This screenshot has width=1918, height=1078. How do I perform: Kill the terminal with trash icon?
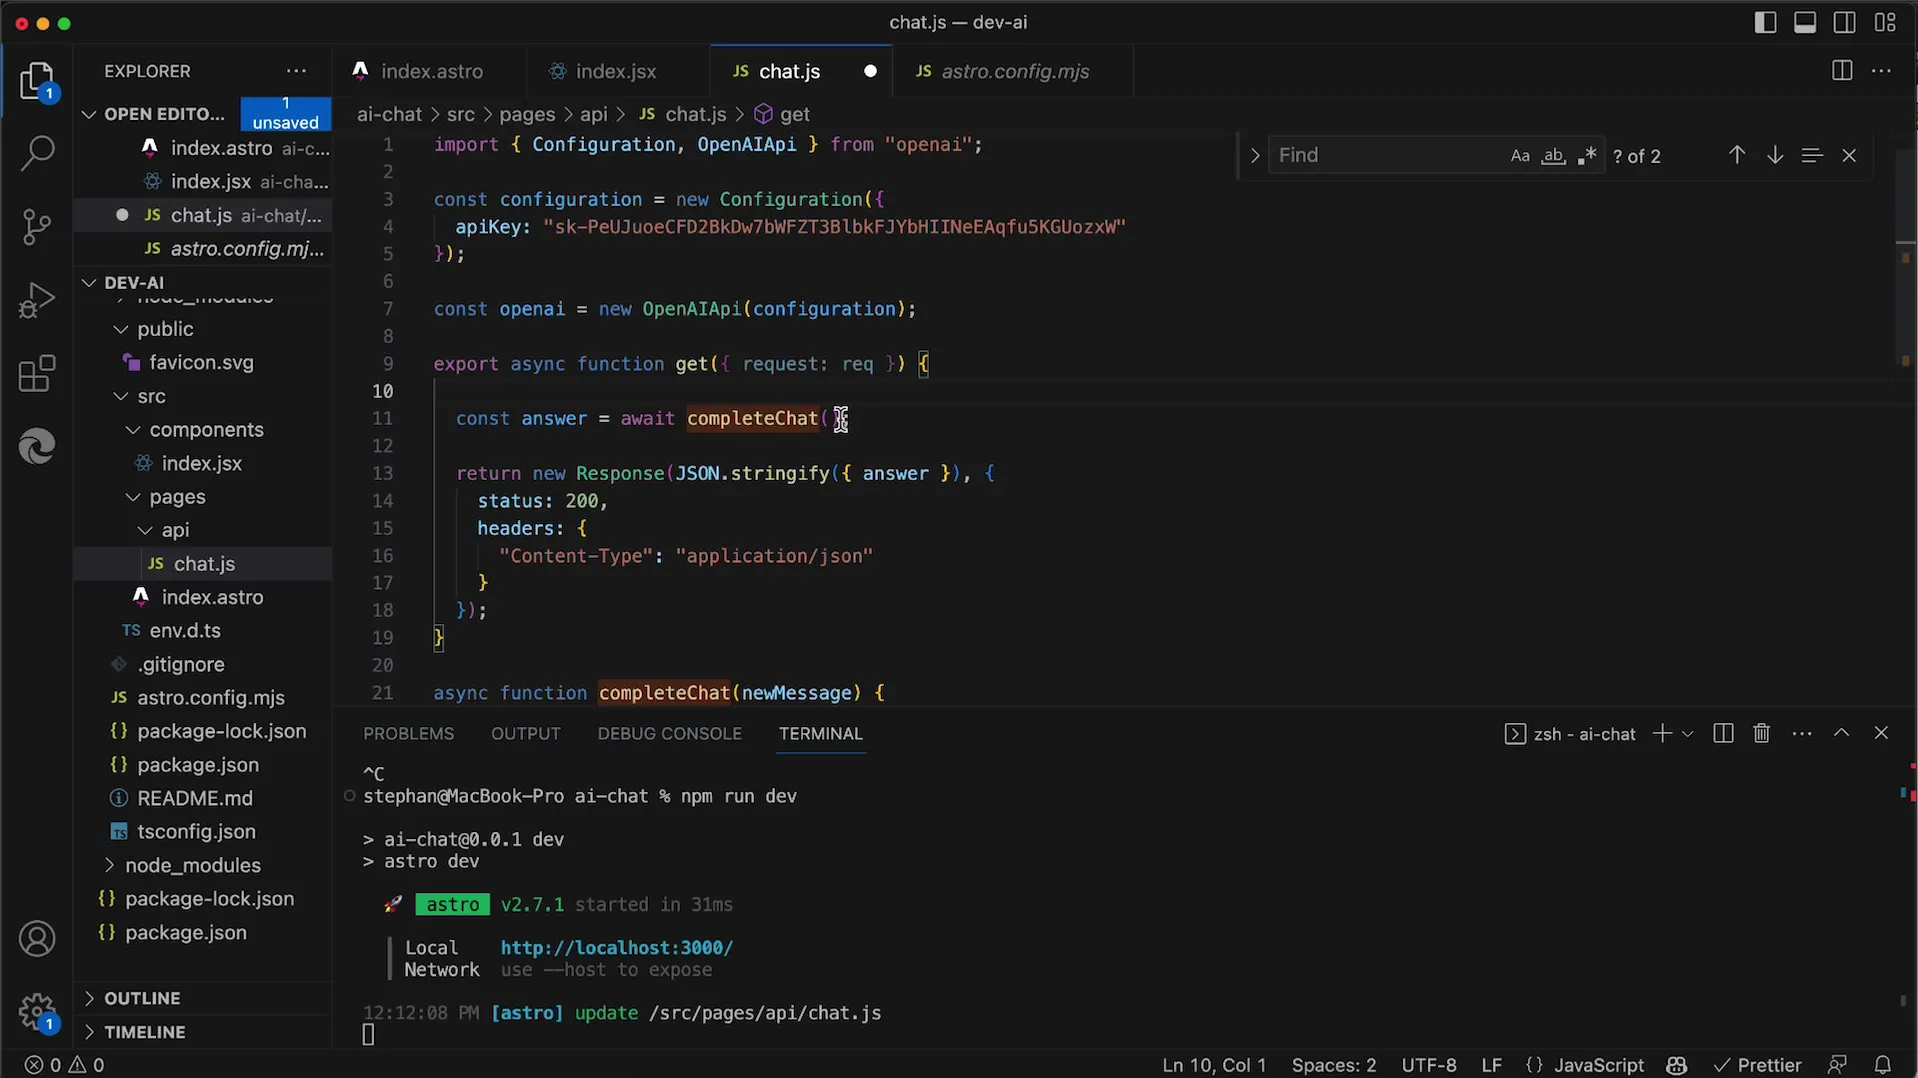(1762, 734)
